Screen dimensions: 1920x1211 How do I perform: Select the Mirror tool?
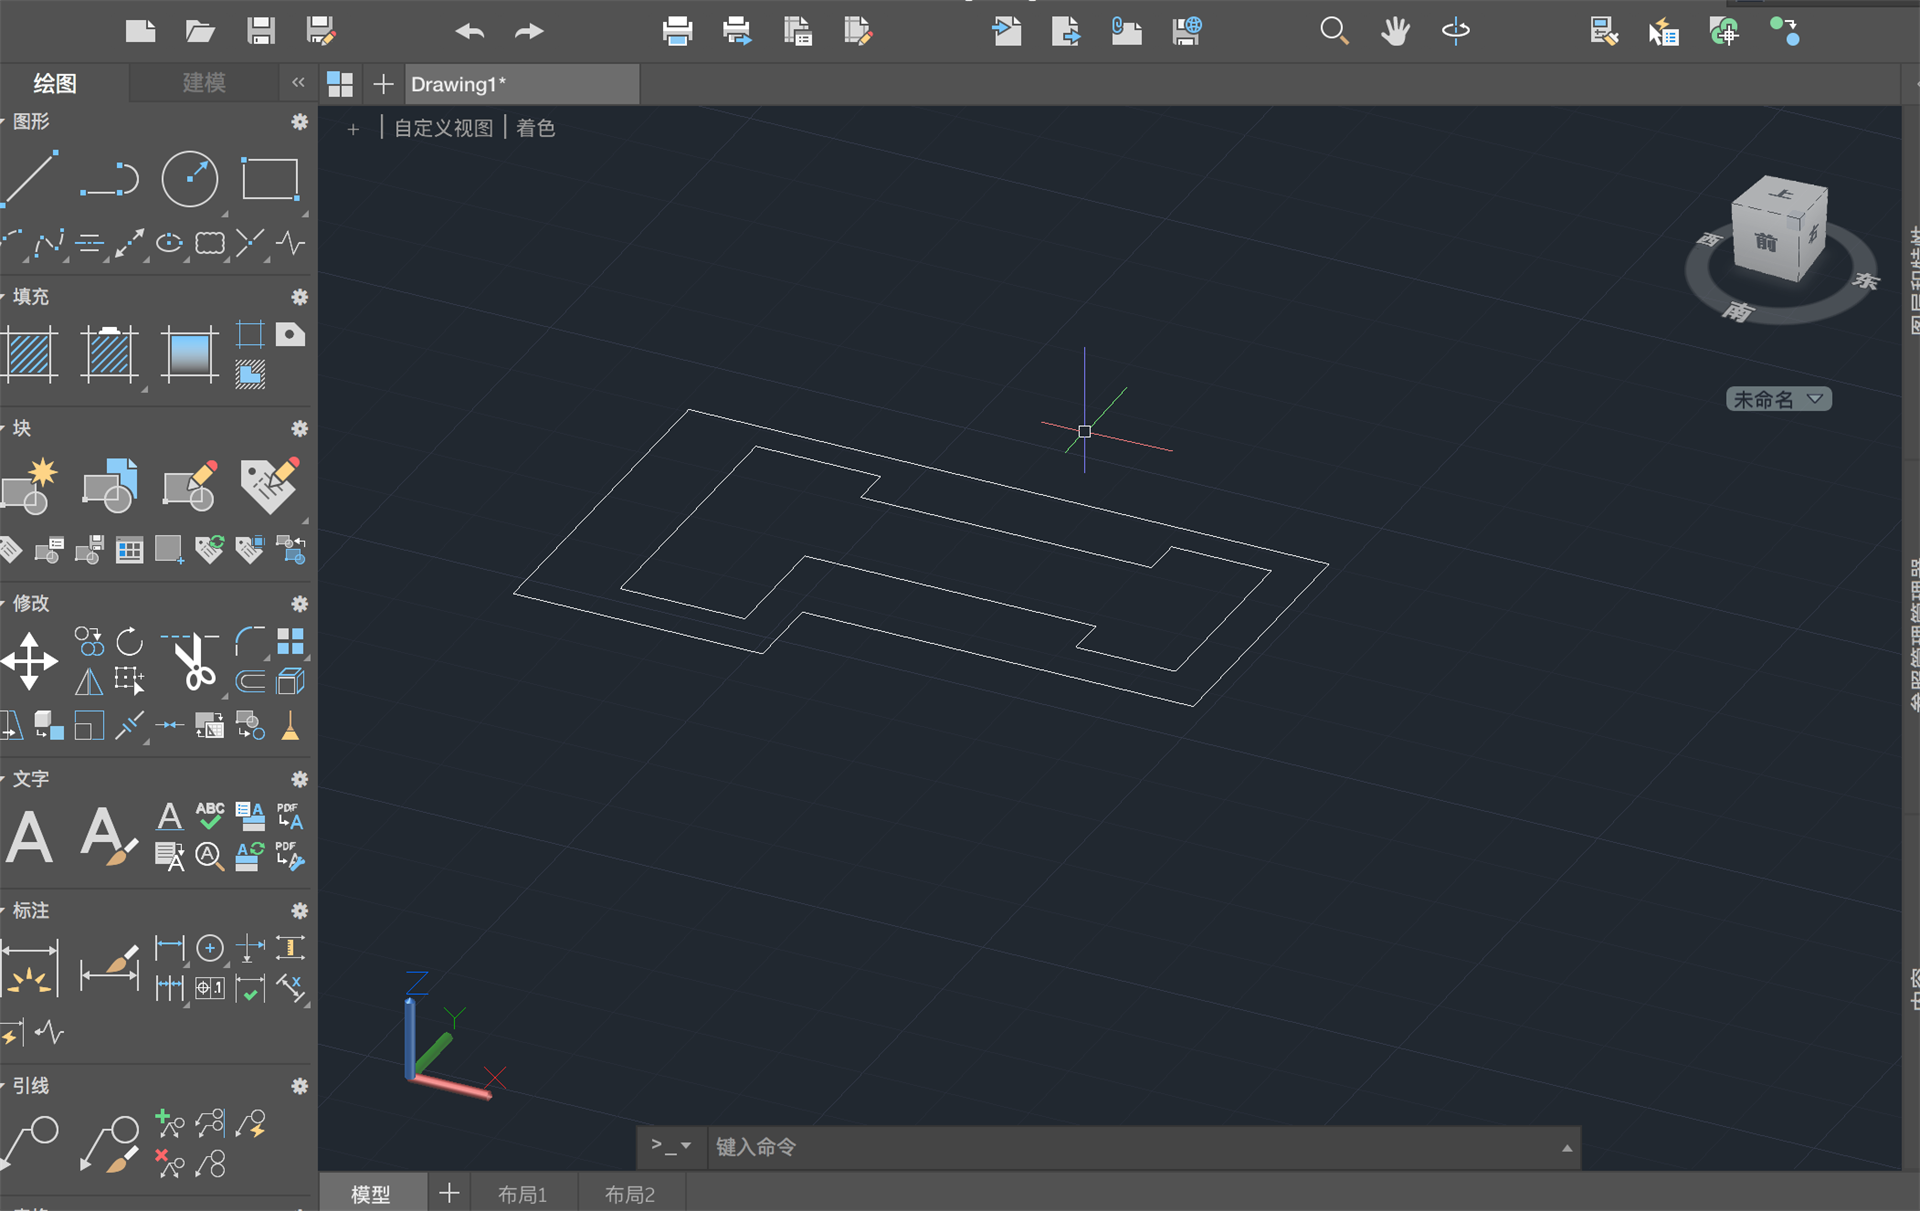89,682
